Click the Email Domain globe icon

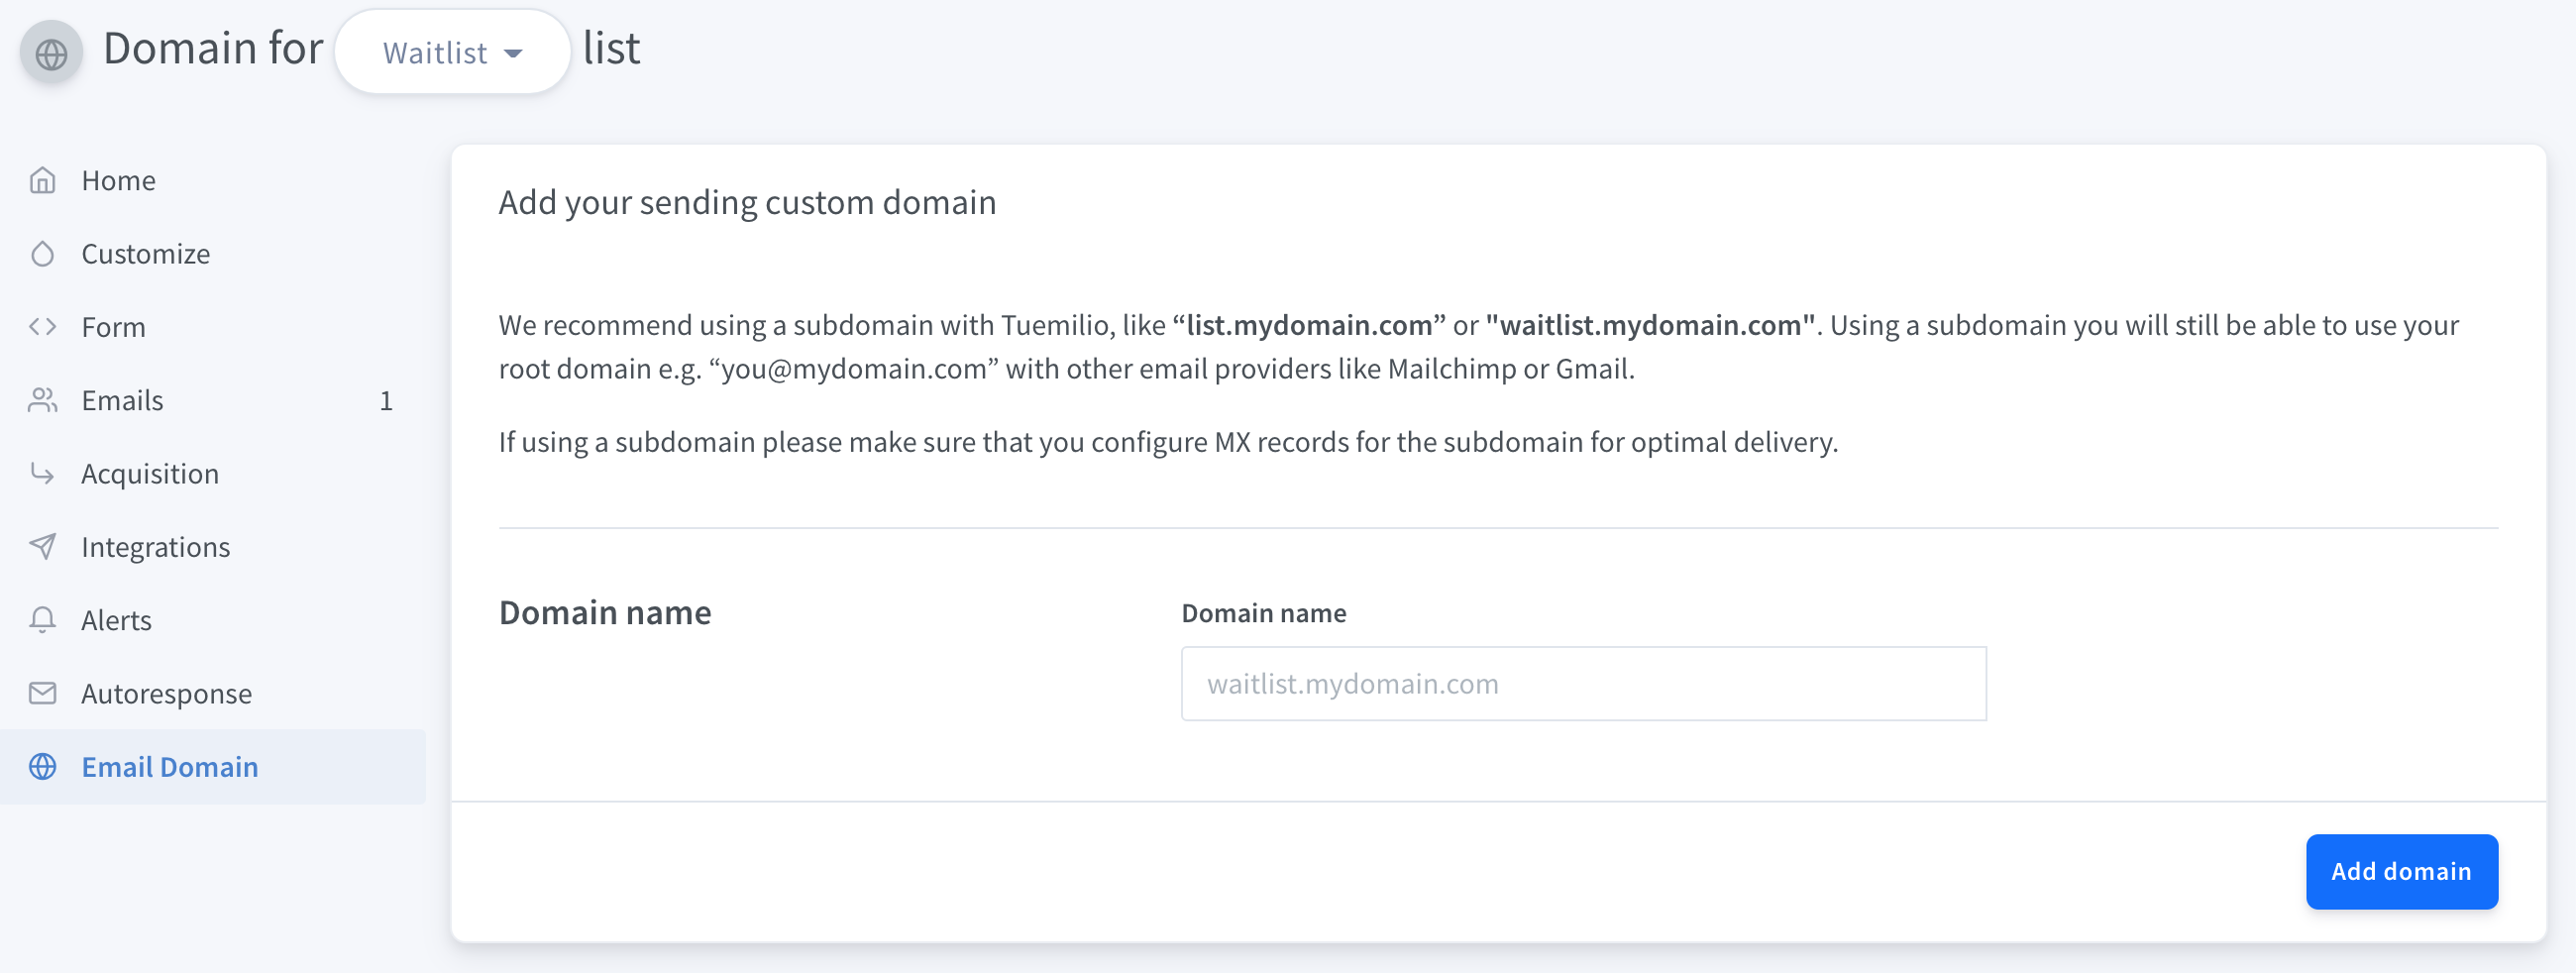[x=42, y=767]
